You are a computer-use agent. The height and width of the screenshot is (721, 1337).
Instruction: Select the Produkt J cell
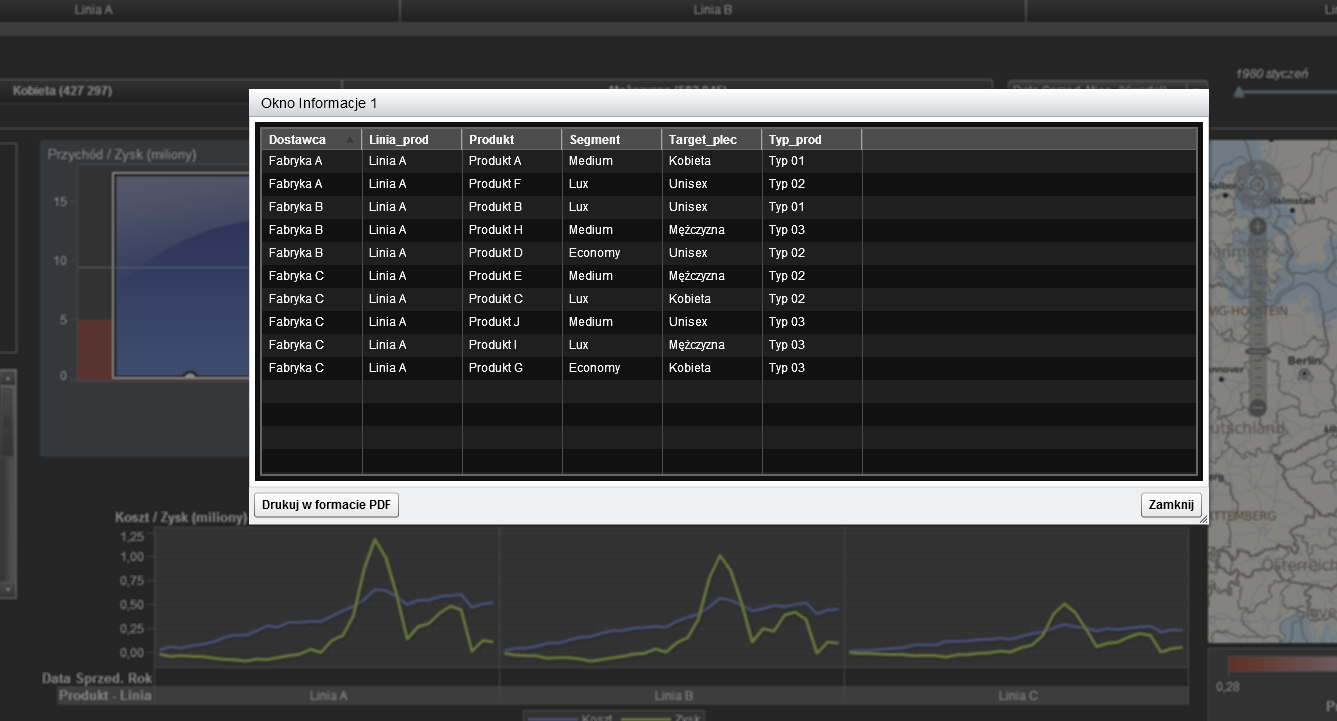click(511, 322)
